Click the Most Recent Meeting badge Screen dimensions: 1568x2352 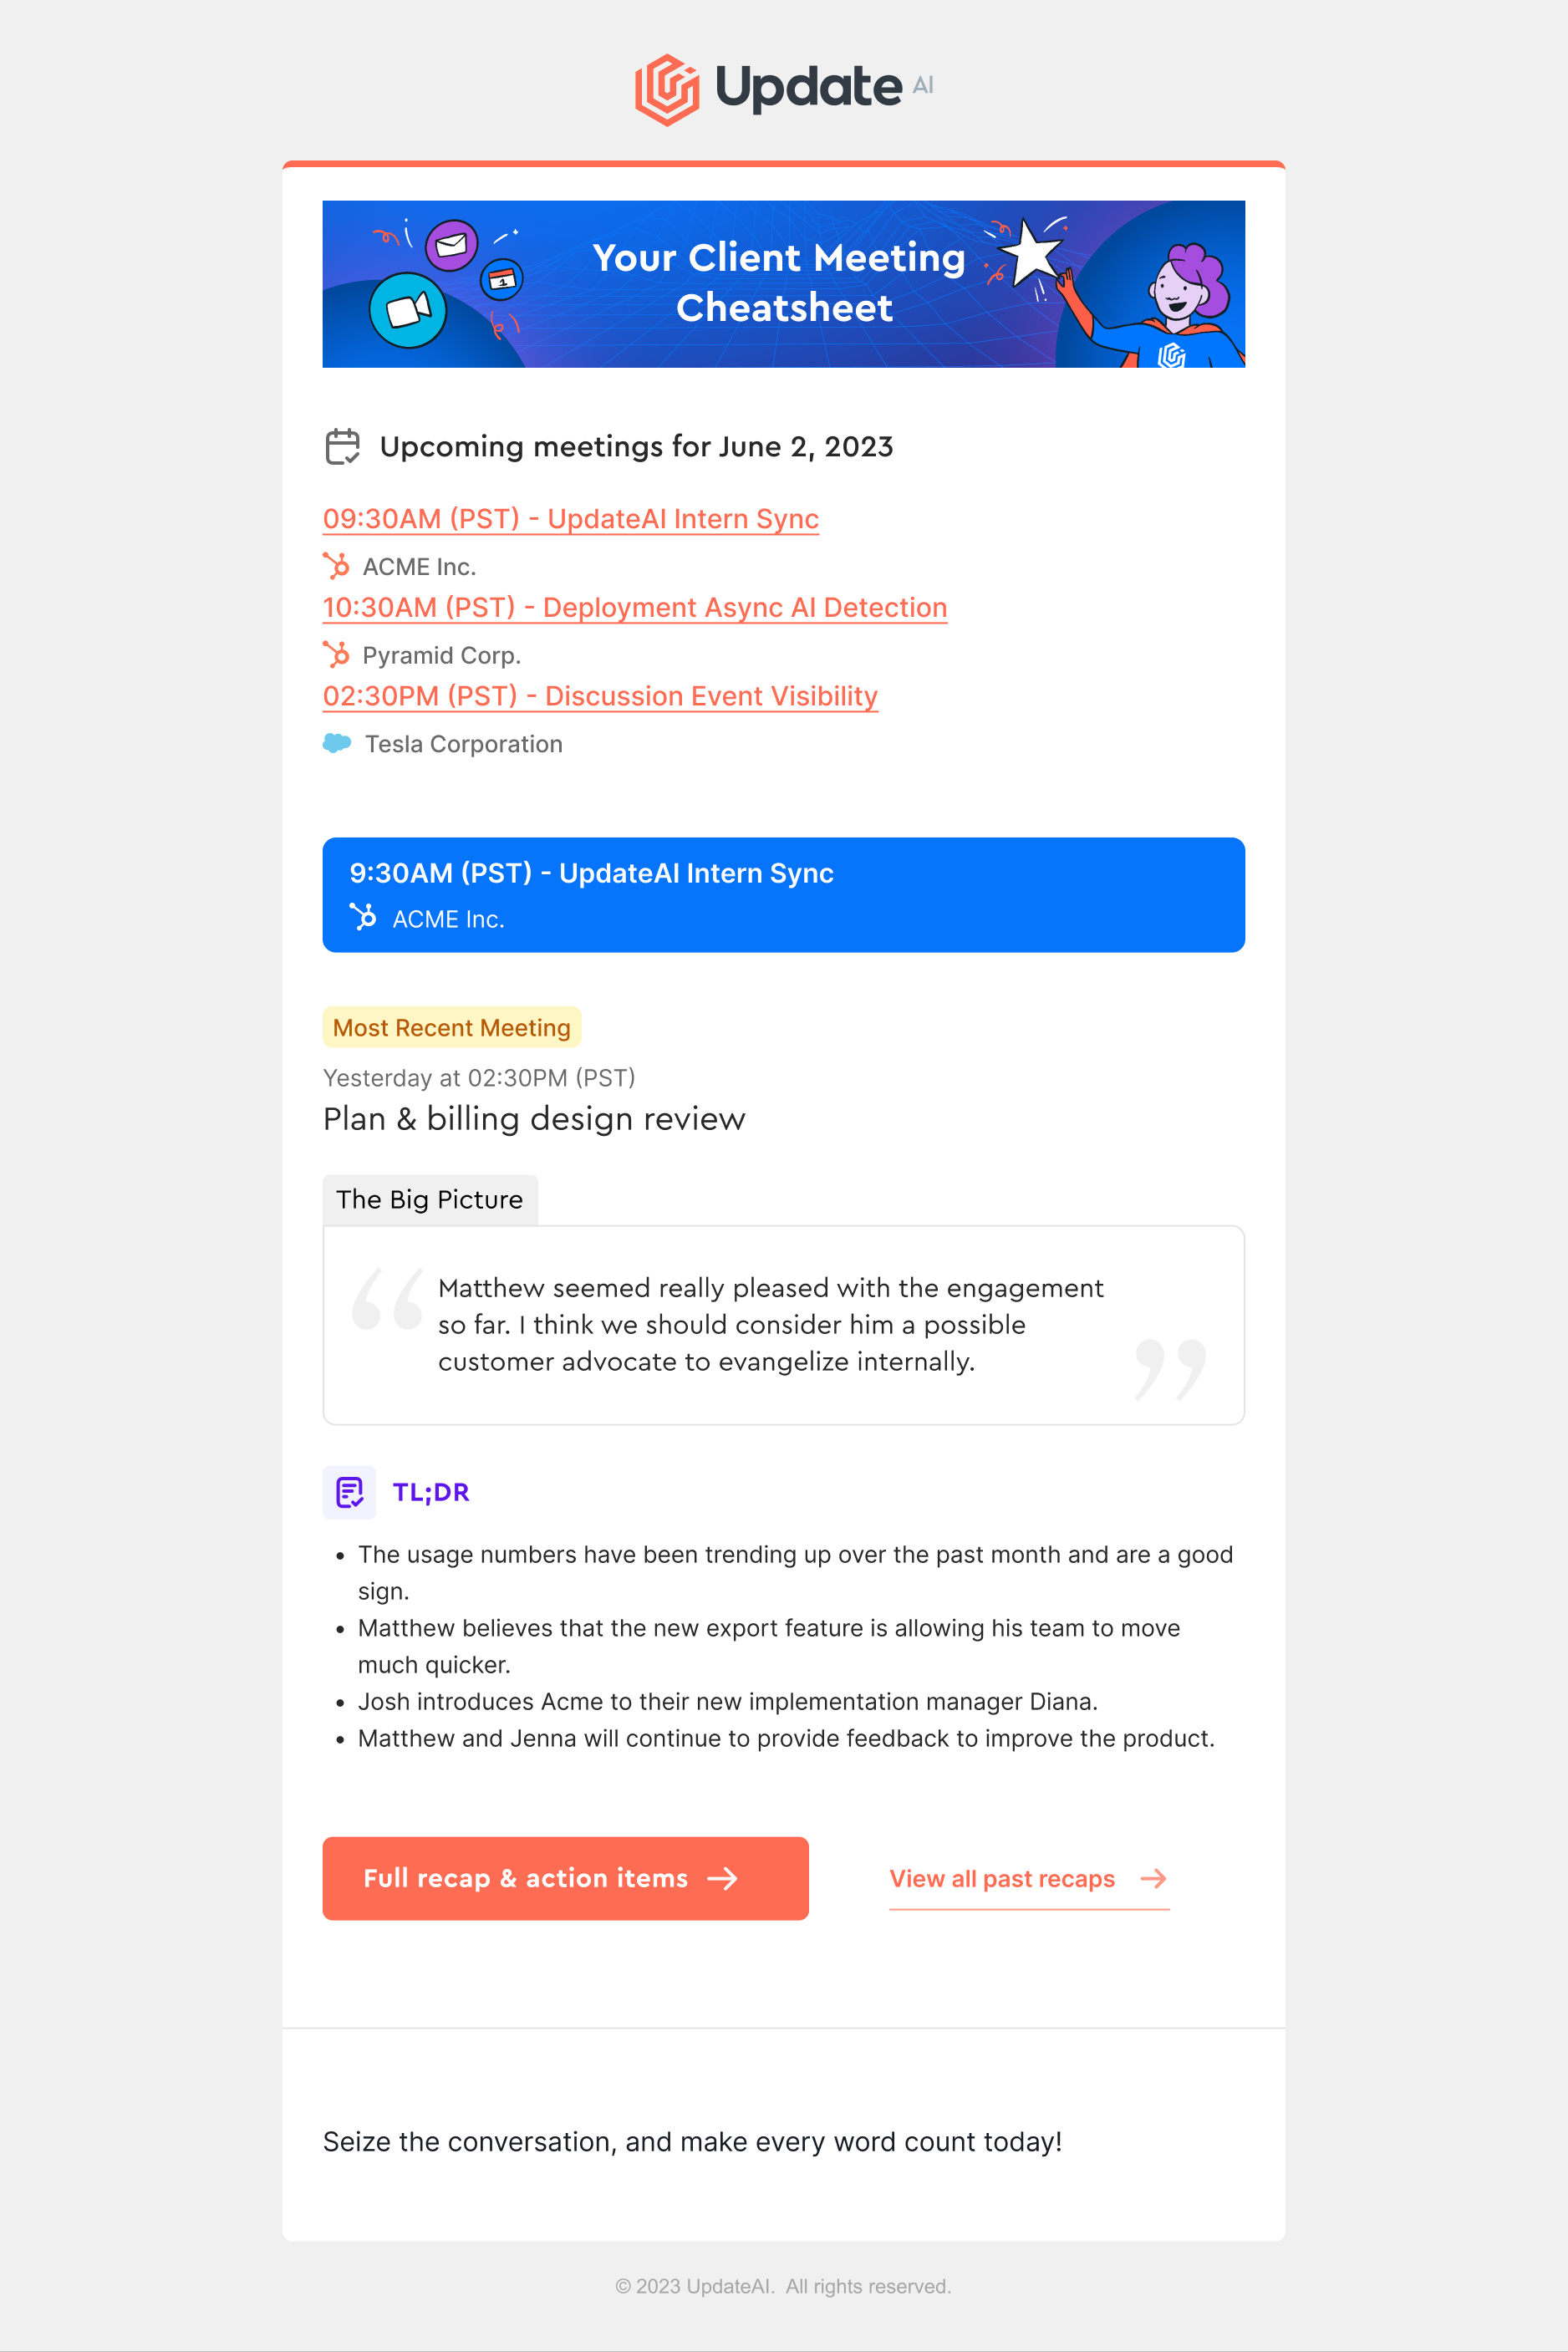[x=452, y=1027]
